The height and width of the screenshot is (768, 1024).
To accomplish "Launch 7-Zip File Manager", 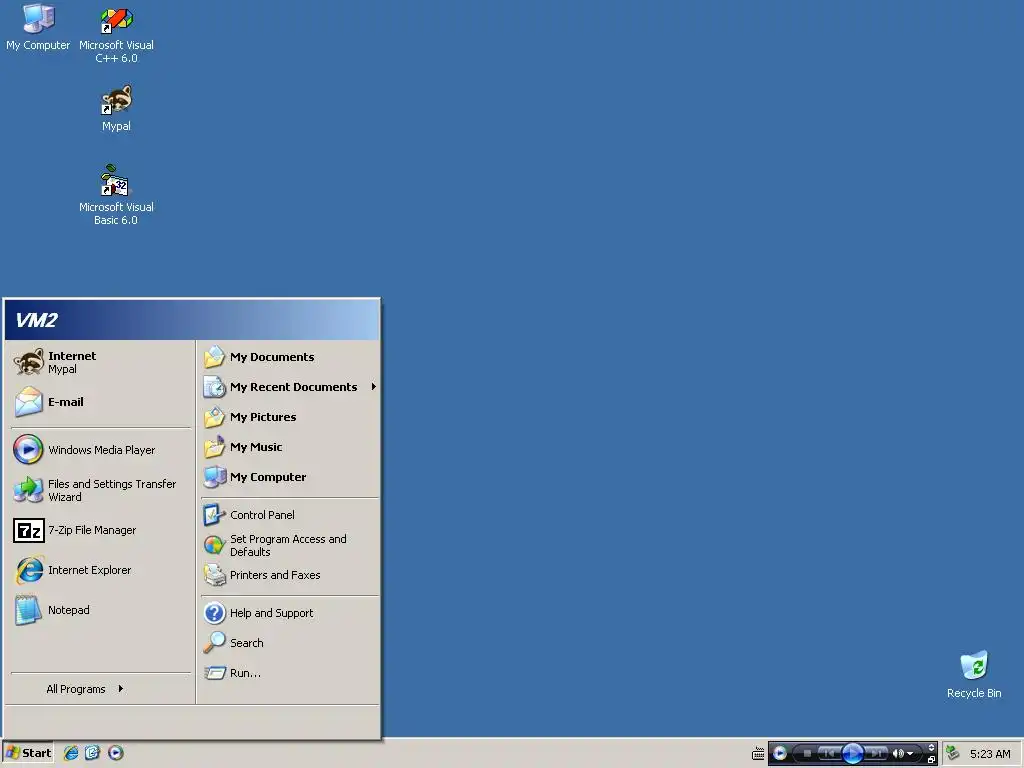I will tap(101, 530).
